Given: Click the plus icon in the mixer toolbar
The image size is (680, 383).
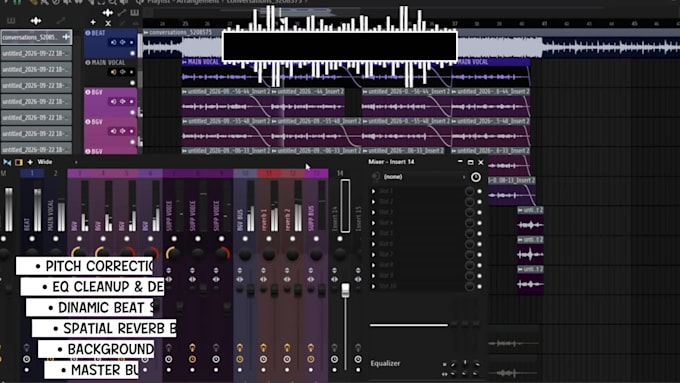Looking at the screenshot, I should 30,162.
